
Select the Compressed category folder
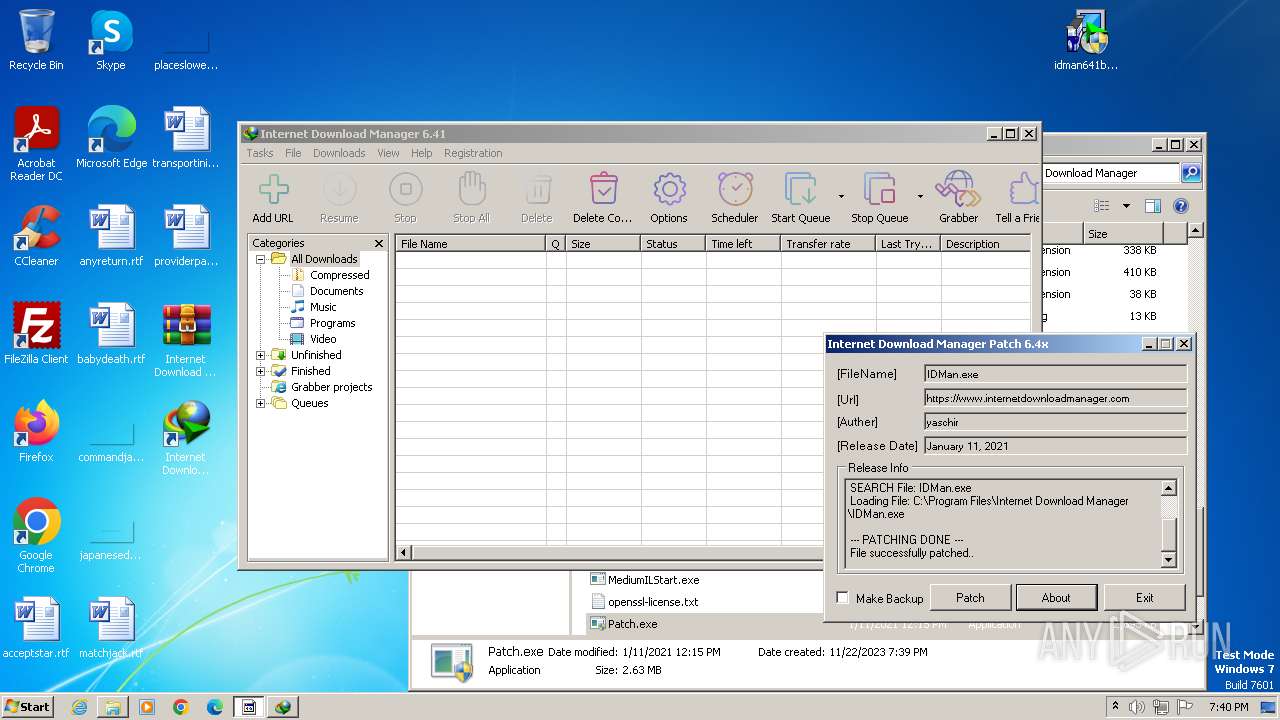[339, 275]
